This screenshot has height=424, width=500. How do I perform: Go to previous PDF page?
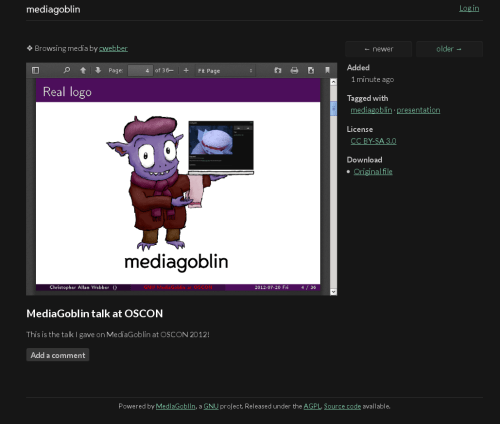[x=83, y=70]
